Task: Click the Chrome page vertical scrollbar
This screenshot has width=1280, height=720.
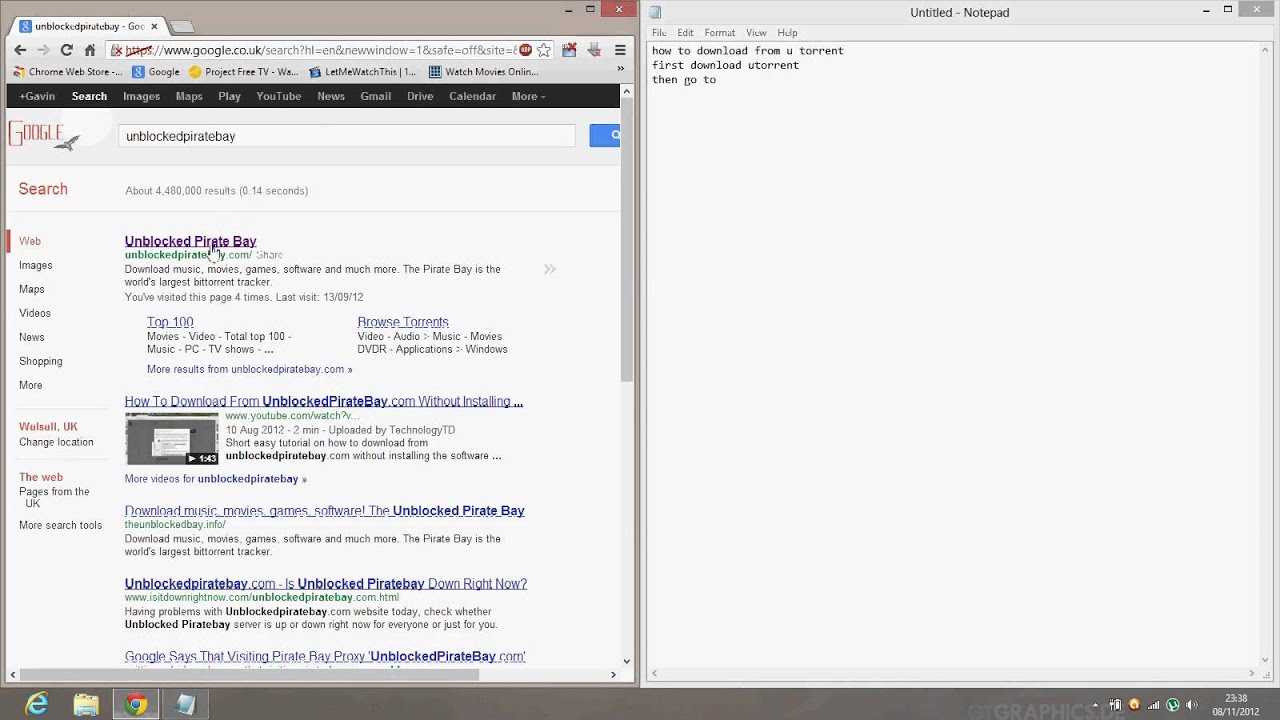Action: click(x=627, y=240)
